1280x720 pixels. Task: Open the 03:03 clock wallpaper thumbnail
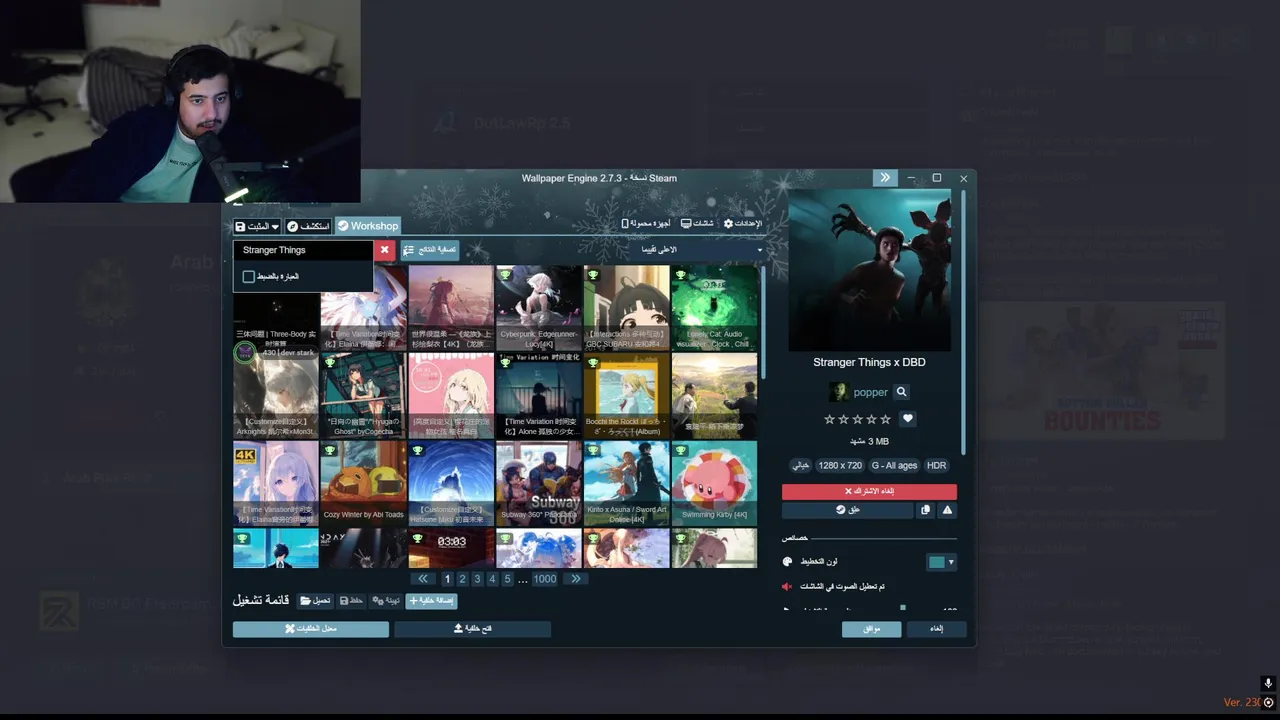tap(452, 548)
